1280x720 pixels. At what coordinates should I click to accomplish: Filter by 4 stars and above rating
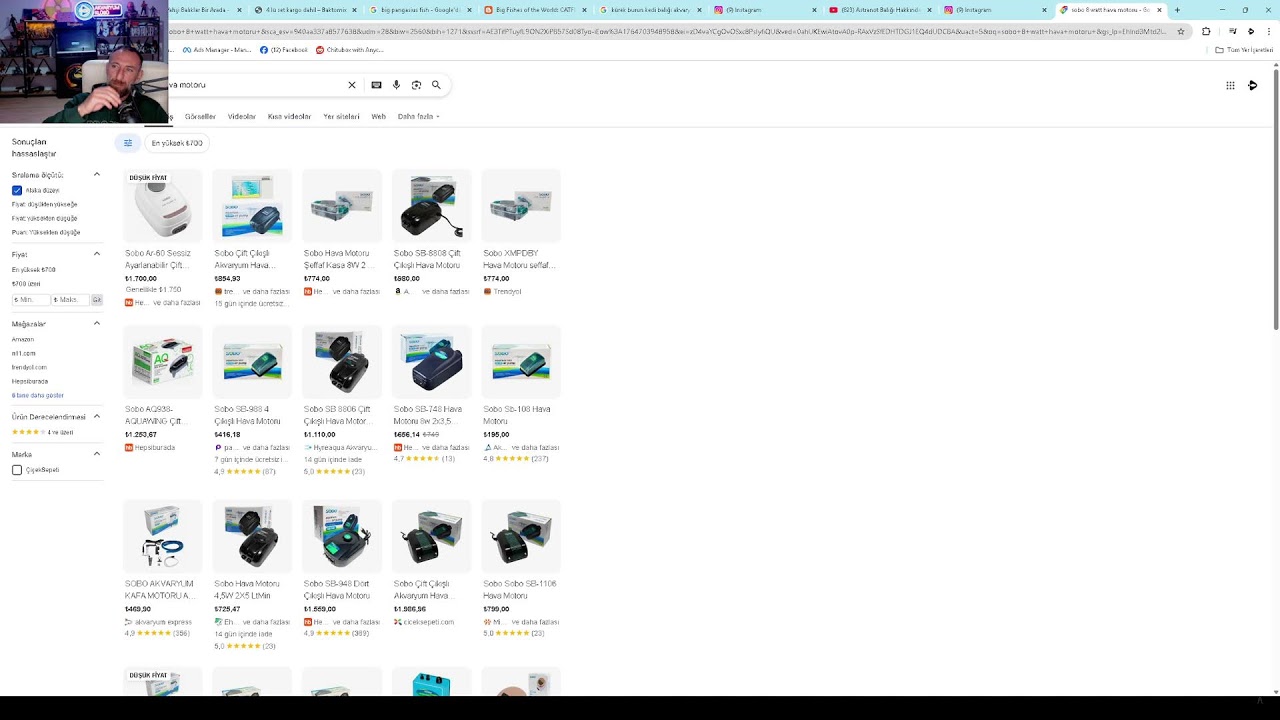[43, 432]
